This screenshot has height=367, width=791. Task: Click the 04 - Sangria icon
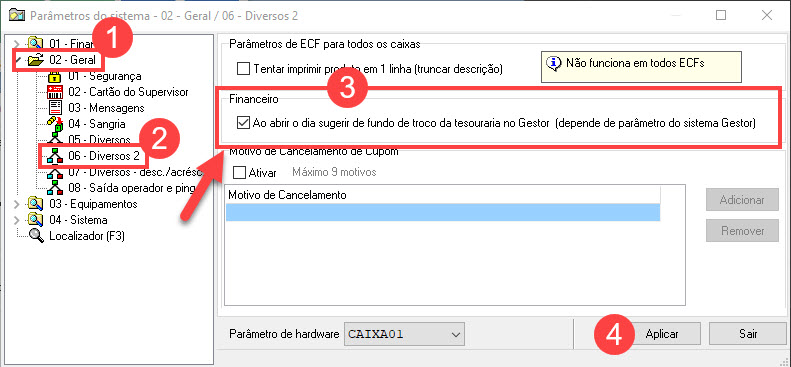click(x=54, y=124)
